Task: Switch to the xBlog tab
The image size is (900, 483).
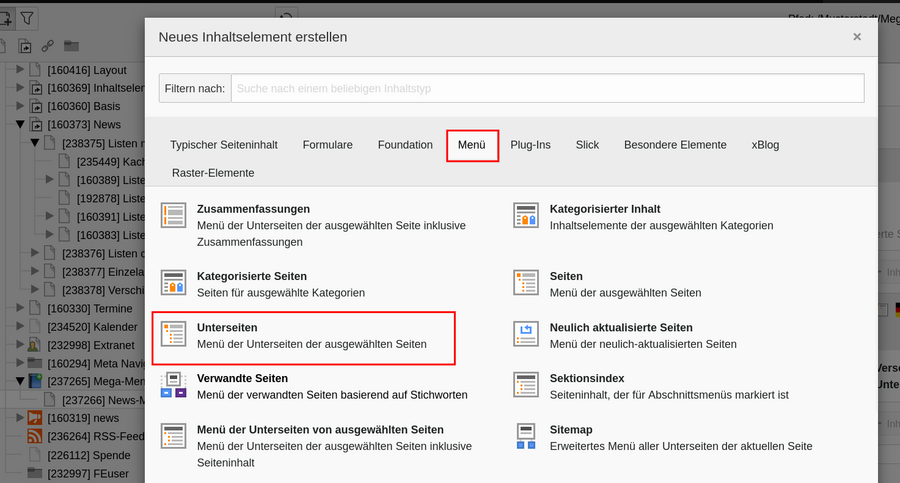Action: coord(765,145)
